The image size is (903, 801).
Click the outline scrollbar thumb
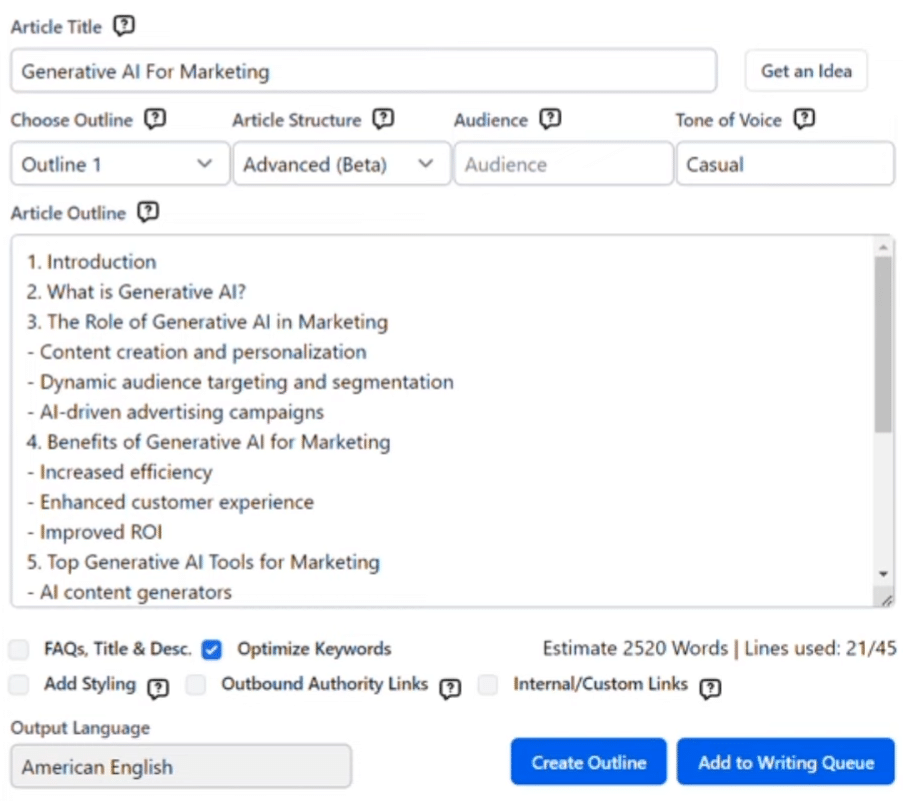[x=883, y=344]
